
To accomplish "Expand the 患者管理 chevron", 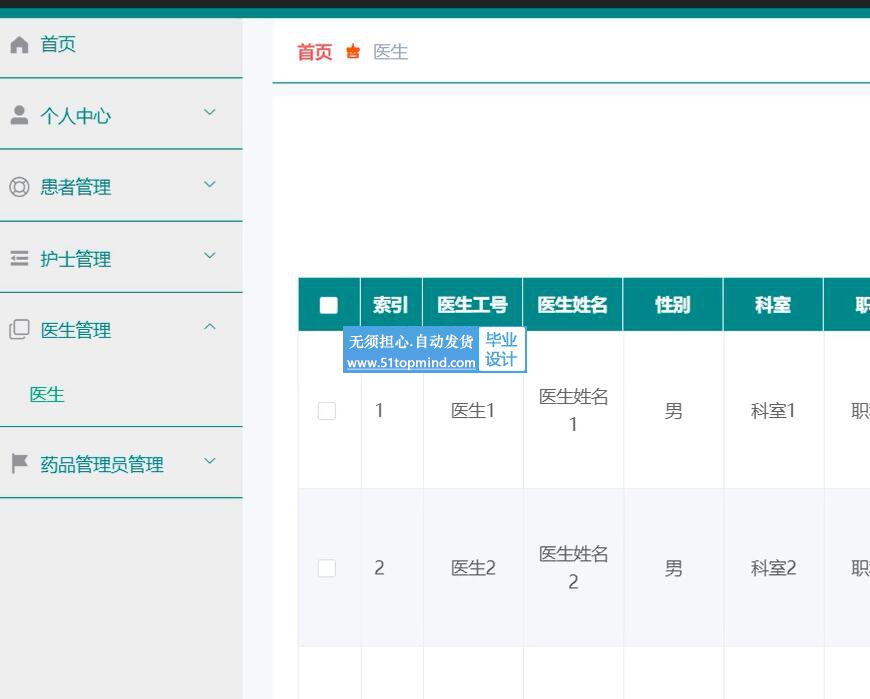I will 210,184.
